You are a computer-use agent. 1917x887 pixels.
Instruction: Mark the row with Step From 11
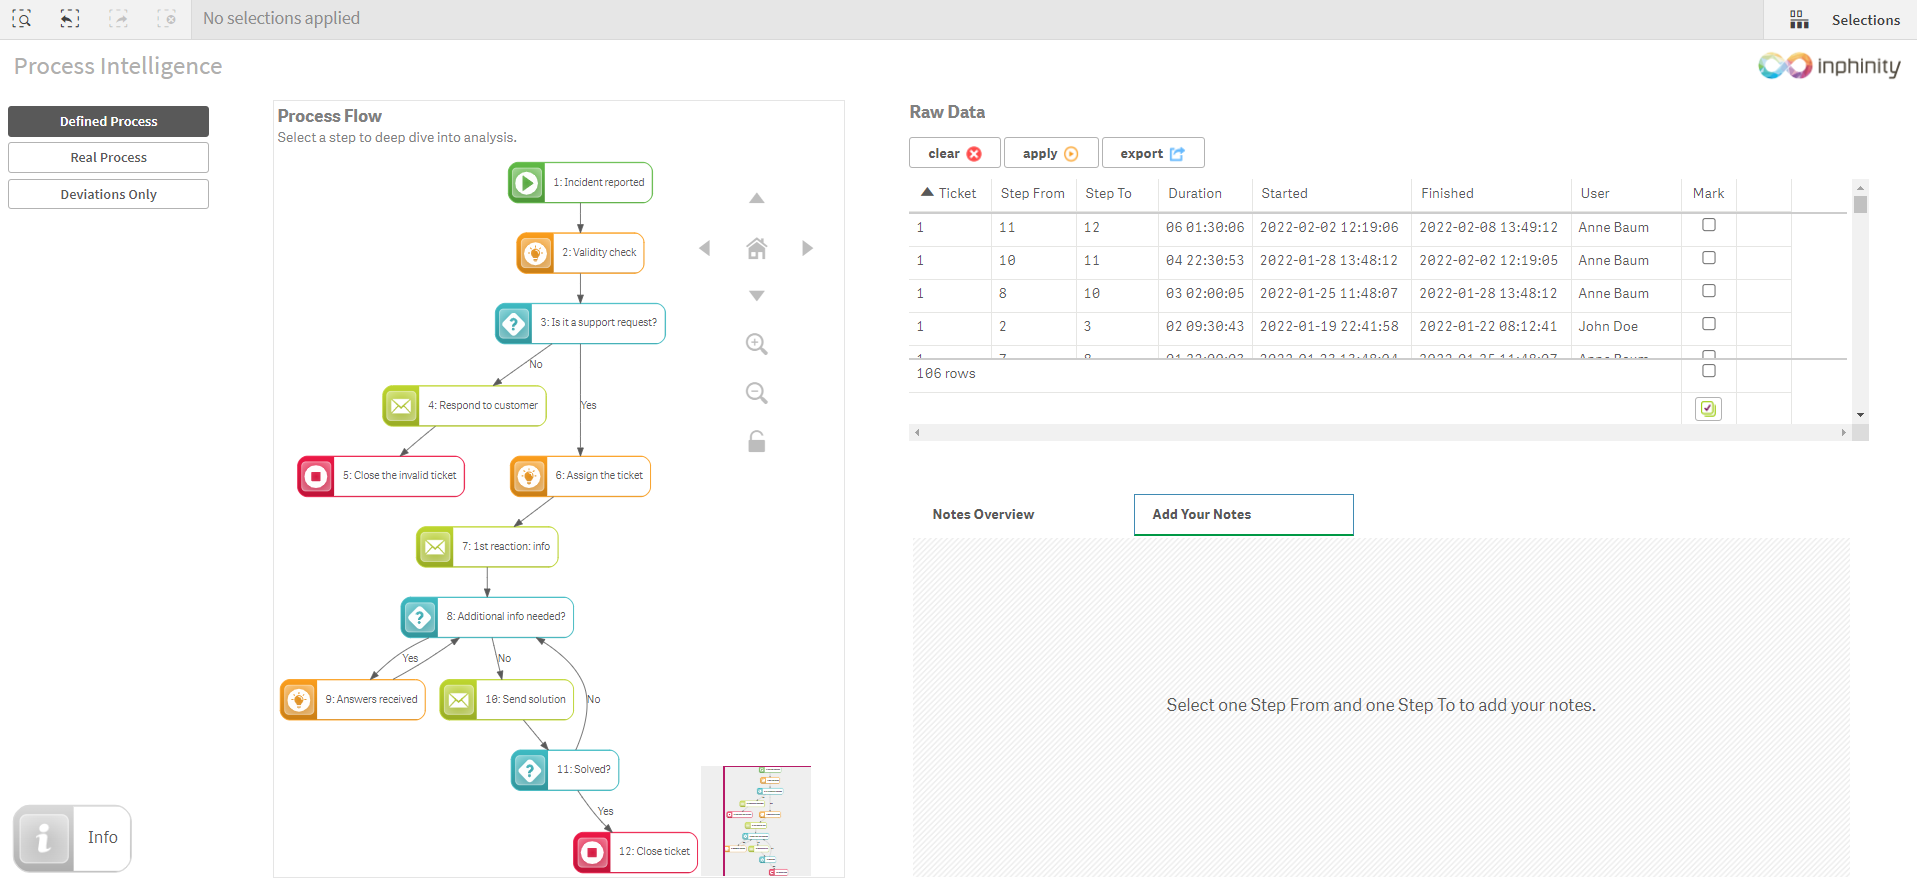tap(1709, 225)
